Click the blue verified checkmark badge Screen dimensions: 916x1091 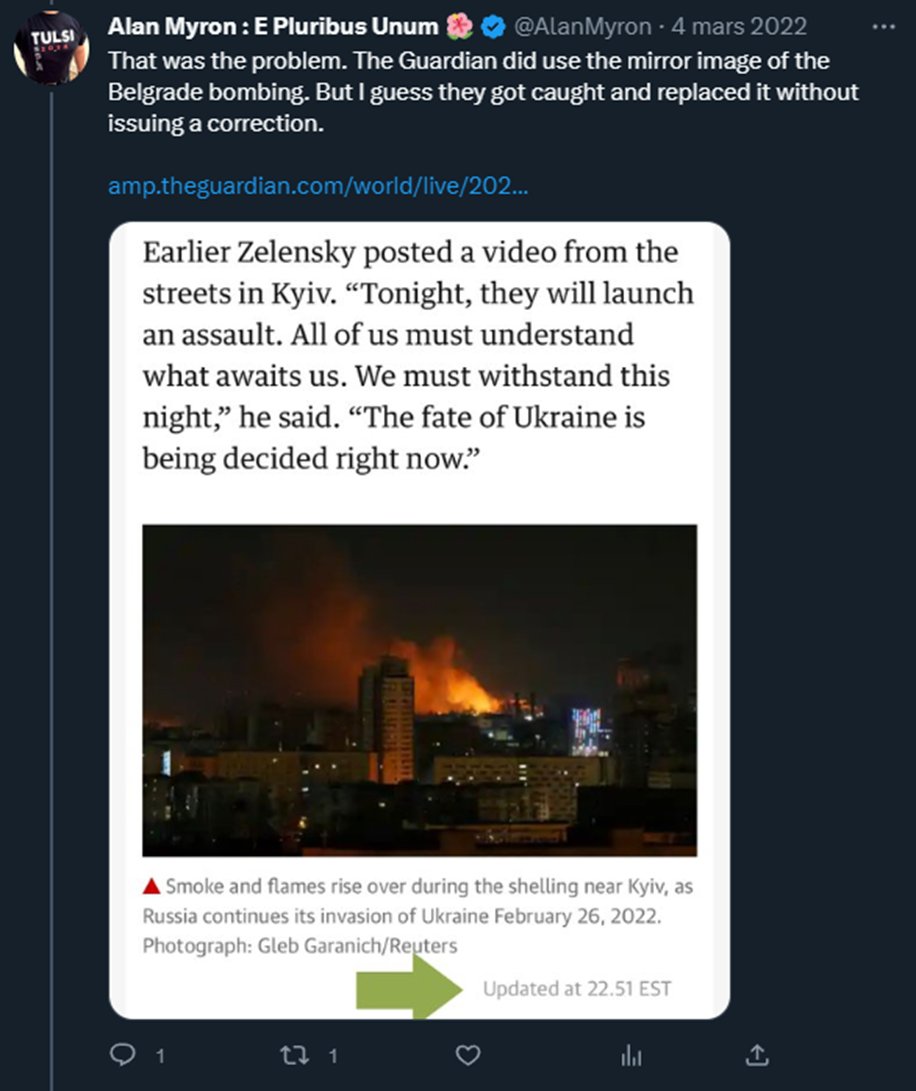coord(494,27)
